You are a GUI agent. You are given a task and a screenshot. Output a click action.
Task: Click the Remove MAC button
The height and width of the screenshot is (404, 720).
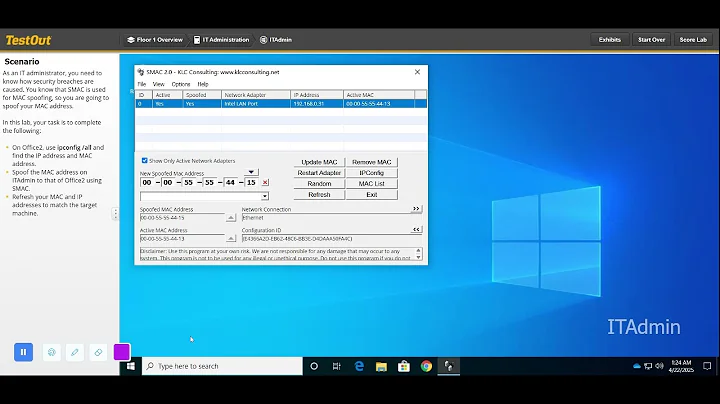(371, 162)
